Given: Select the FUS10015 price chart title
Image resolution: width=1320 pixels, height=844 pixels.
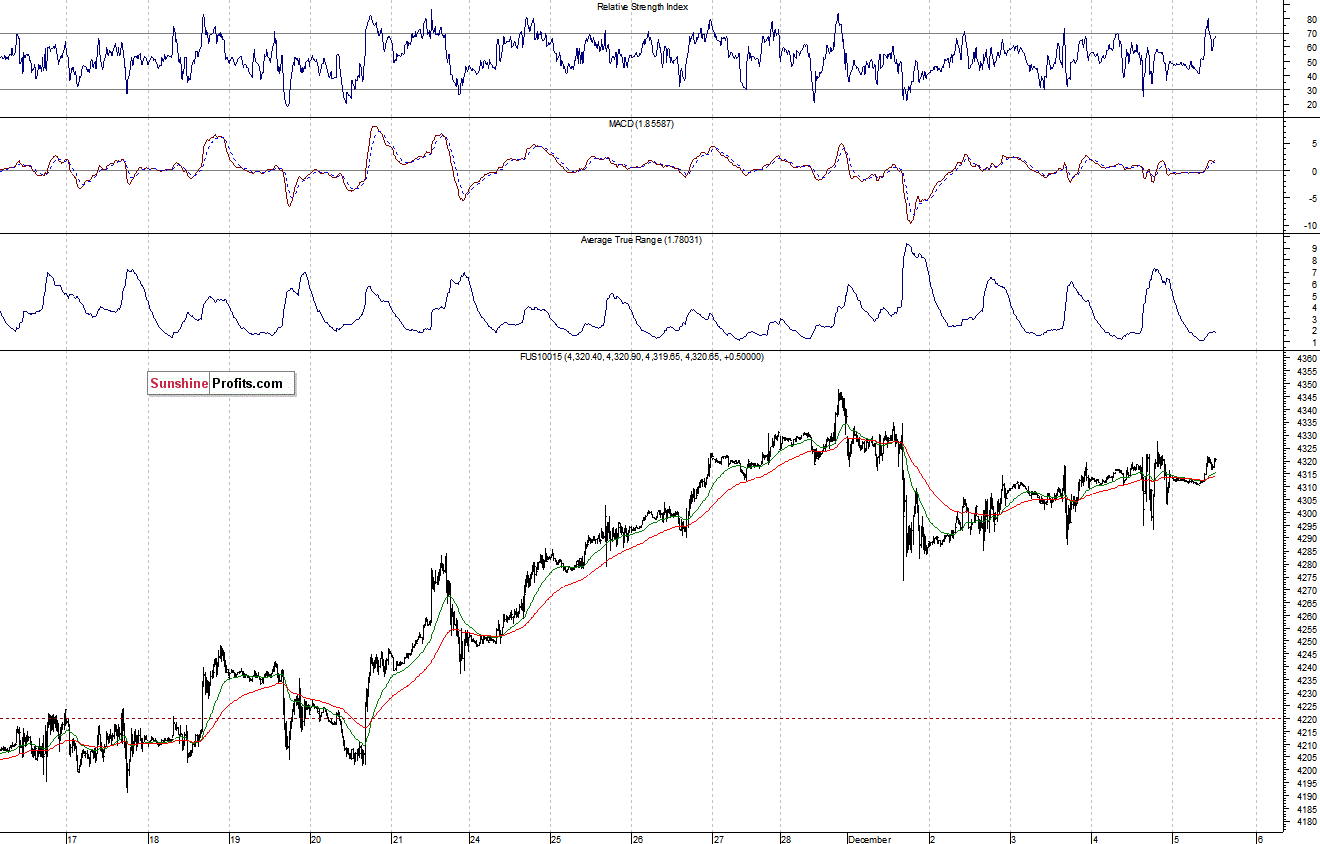Looking at the screenshot, I should point(643,357).
